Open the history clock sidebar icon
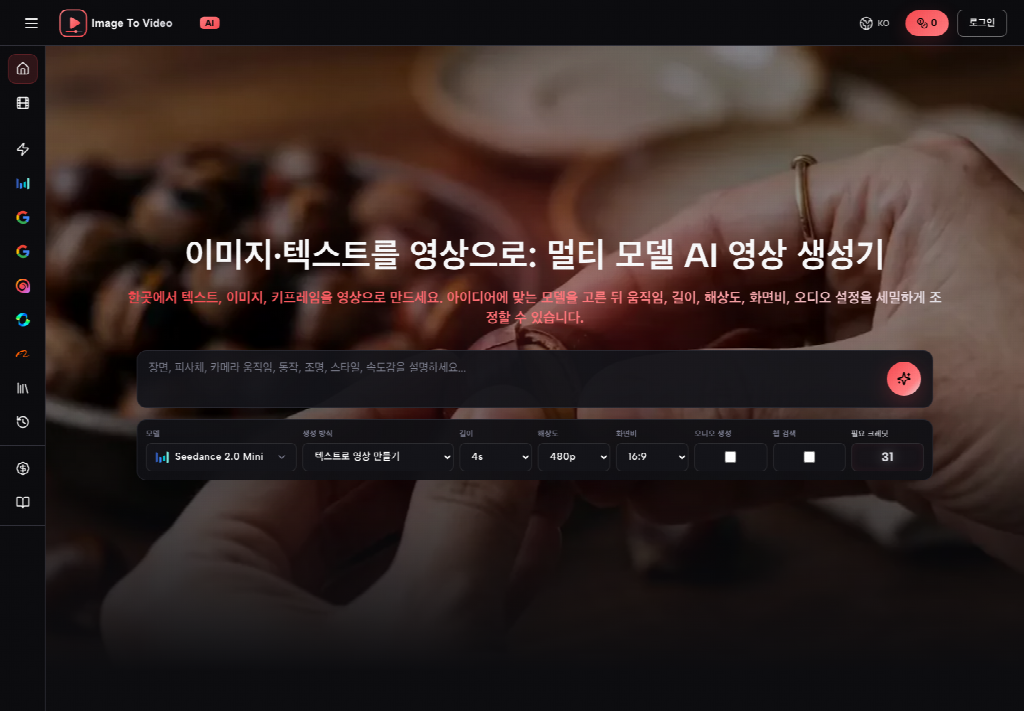The image size is (1024, 711). 23,422
